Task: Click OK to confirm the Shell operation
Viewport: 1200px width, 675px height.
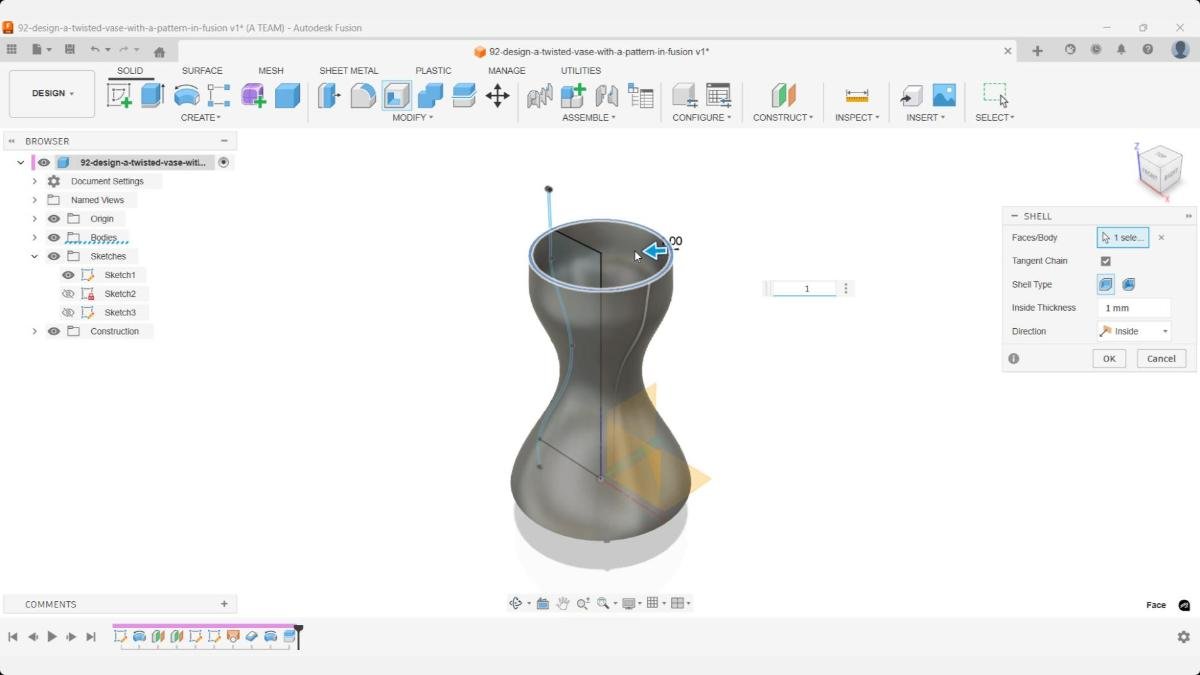Action: (1108, 358)
